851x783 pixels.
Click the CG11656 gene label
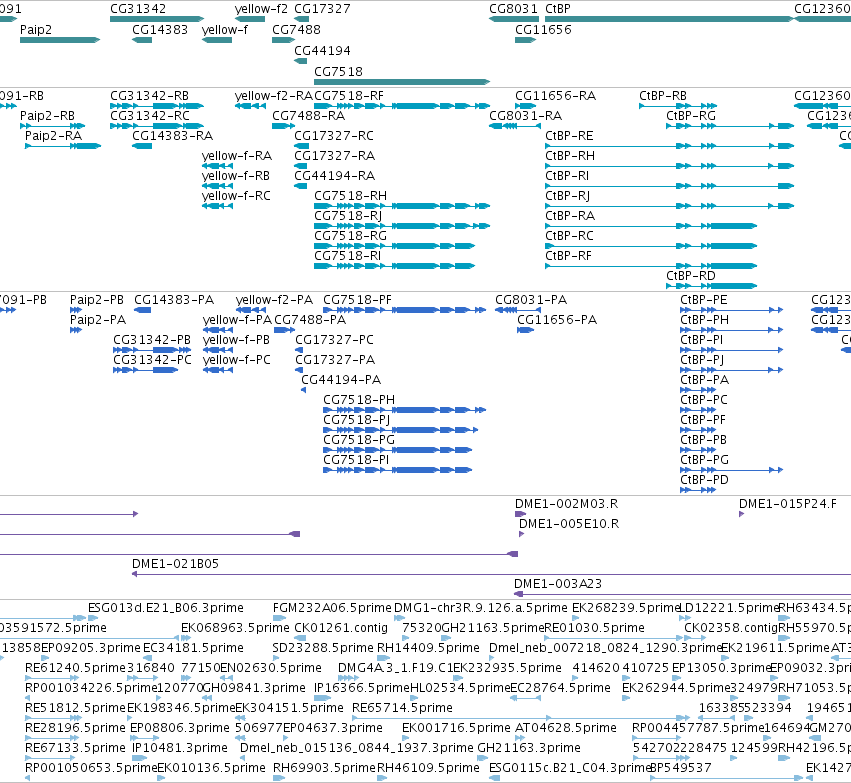coord(543,29)
